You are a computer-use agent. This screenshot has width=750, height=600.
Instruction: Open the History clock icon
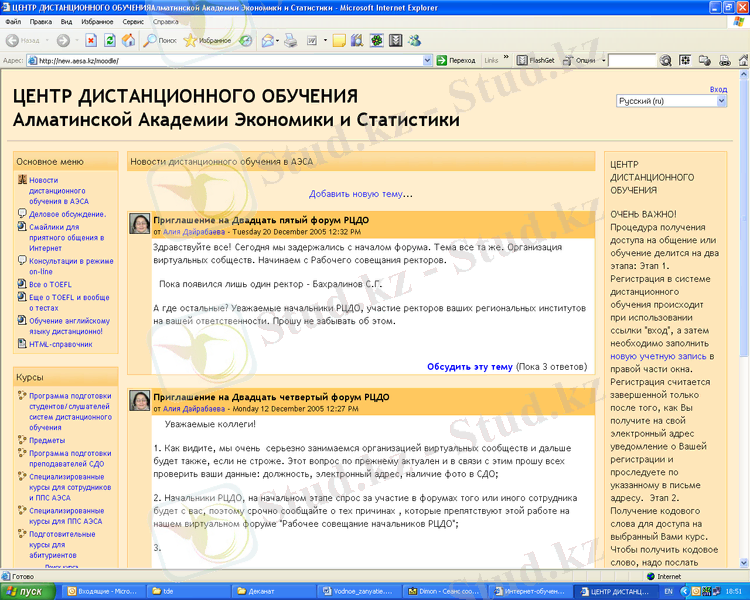(x=245, y=41)
